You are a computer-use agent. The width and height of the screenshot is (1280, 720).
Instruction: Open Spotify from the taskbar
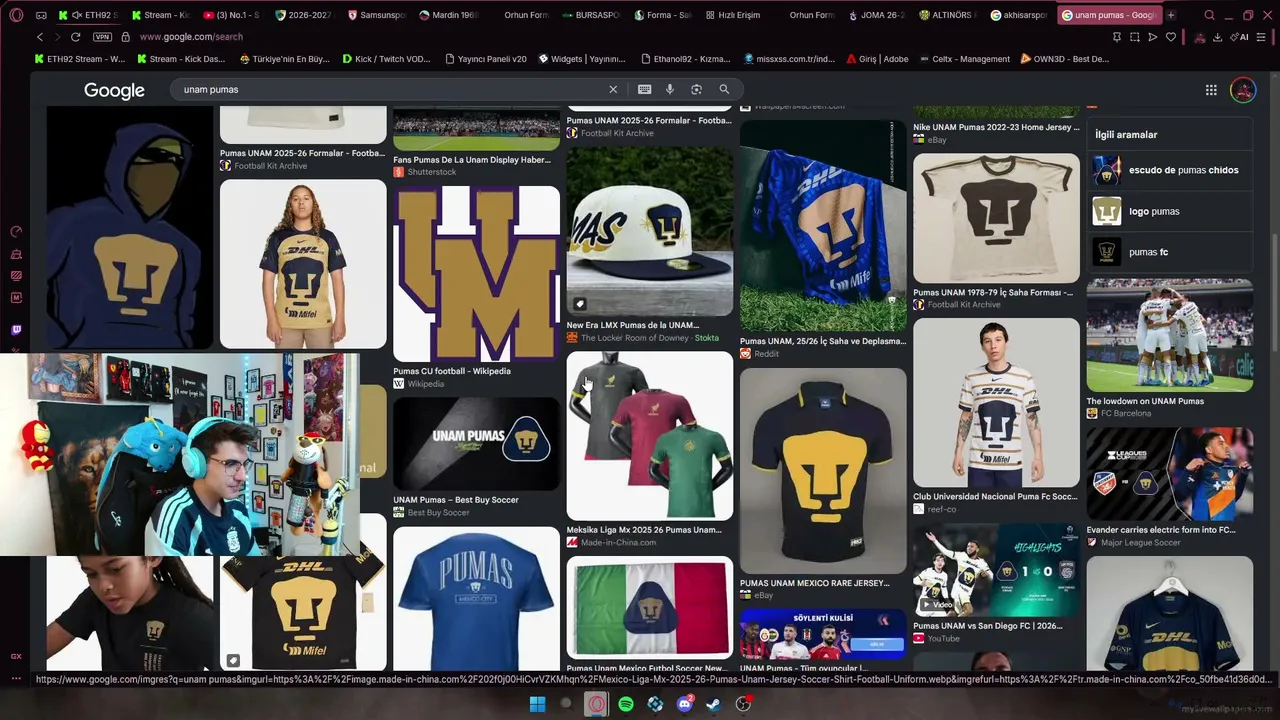(626, 704)
